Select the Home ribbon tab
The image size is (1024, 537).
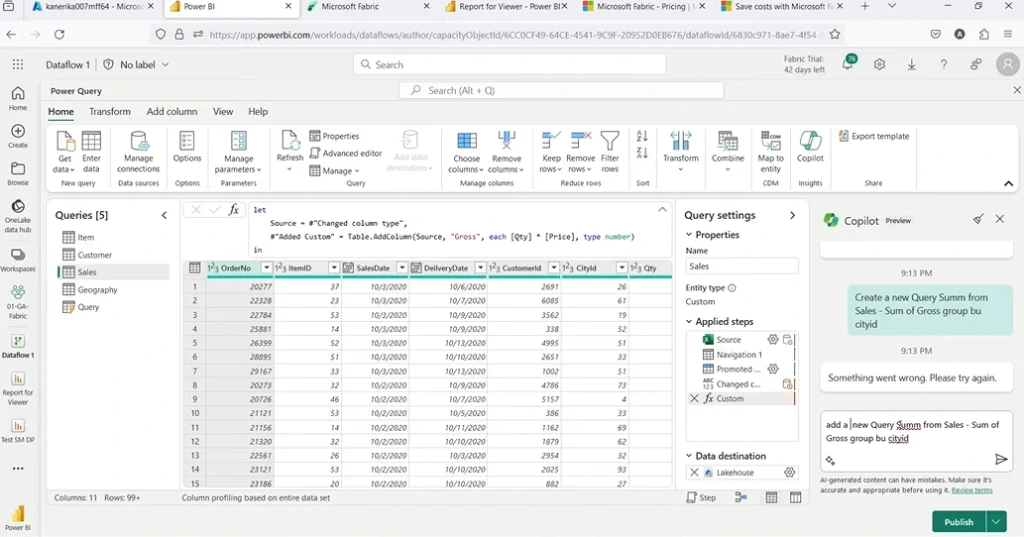point(61,112)
